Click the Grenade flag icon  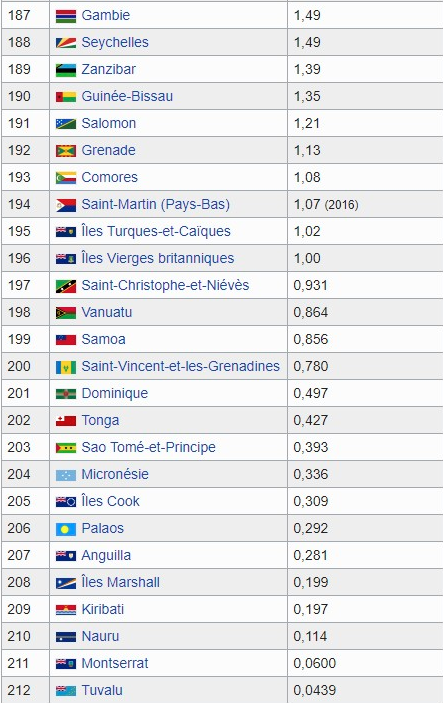(x=65, y=151)
